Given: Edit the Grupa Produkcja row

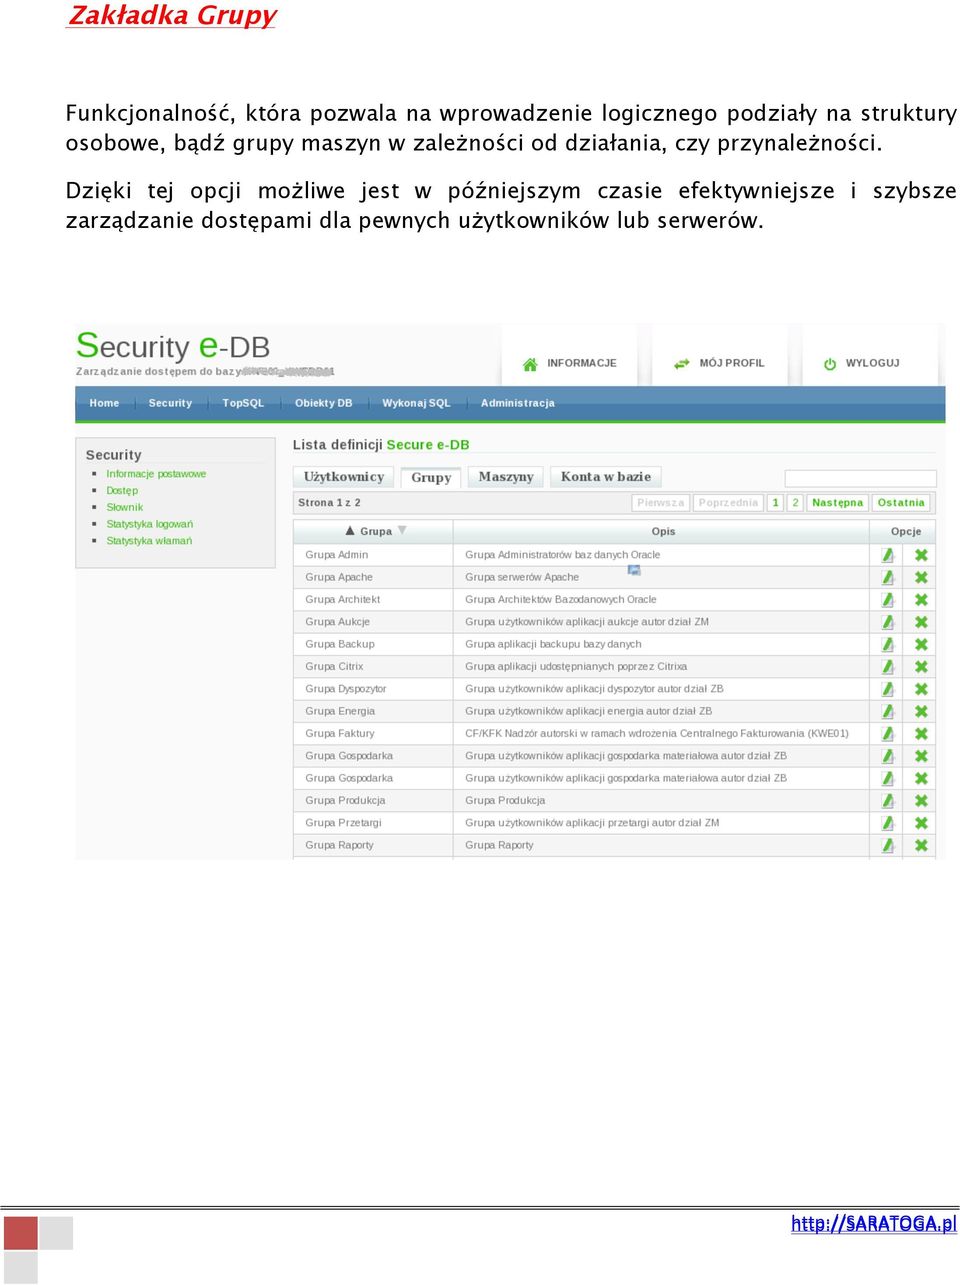Looking at the screenshot, I should click(x=887, y=801).
